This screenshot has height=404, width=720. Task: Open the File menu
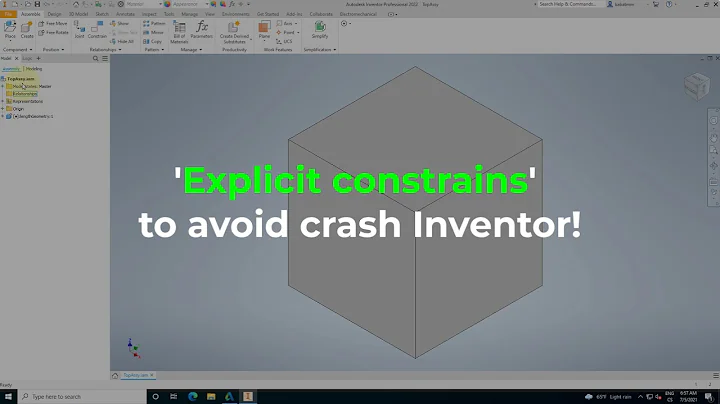click(8, 14)
